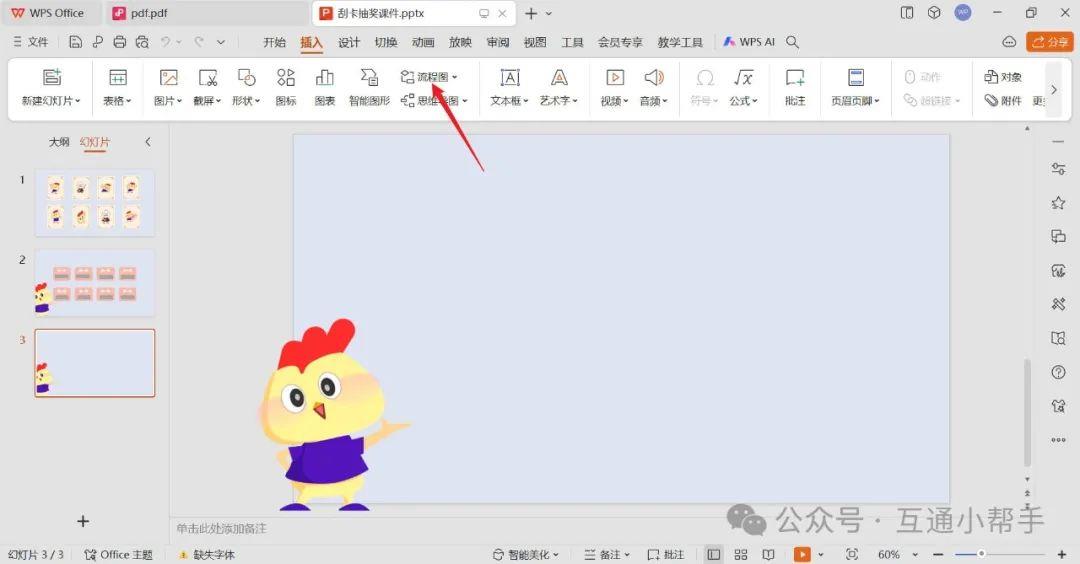Open quick access toolbar customize dropdown
The width and height of the screenshot is (1080, 564).
(x=221, y=42)
